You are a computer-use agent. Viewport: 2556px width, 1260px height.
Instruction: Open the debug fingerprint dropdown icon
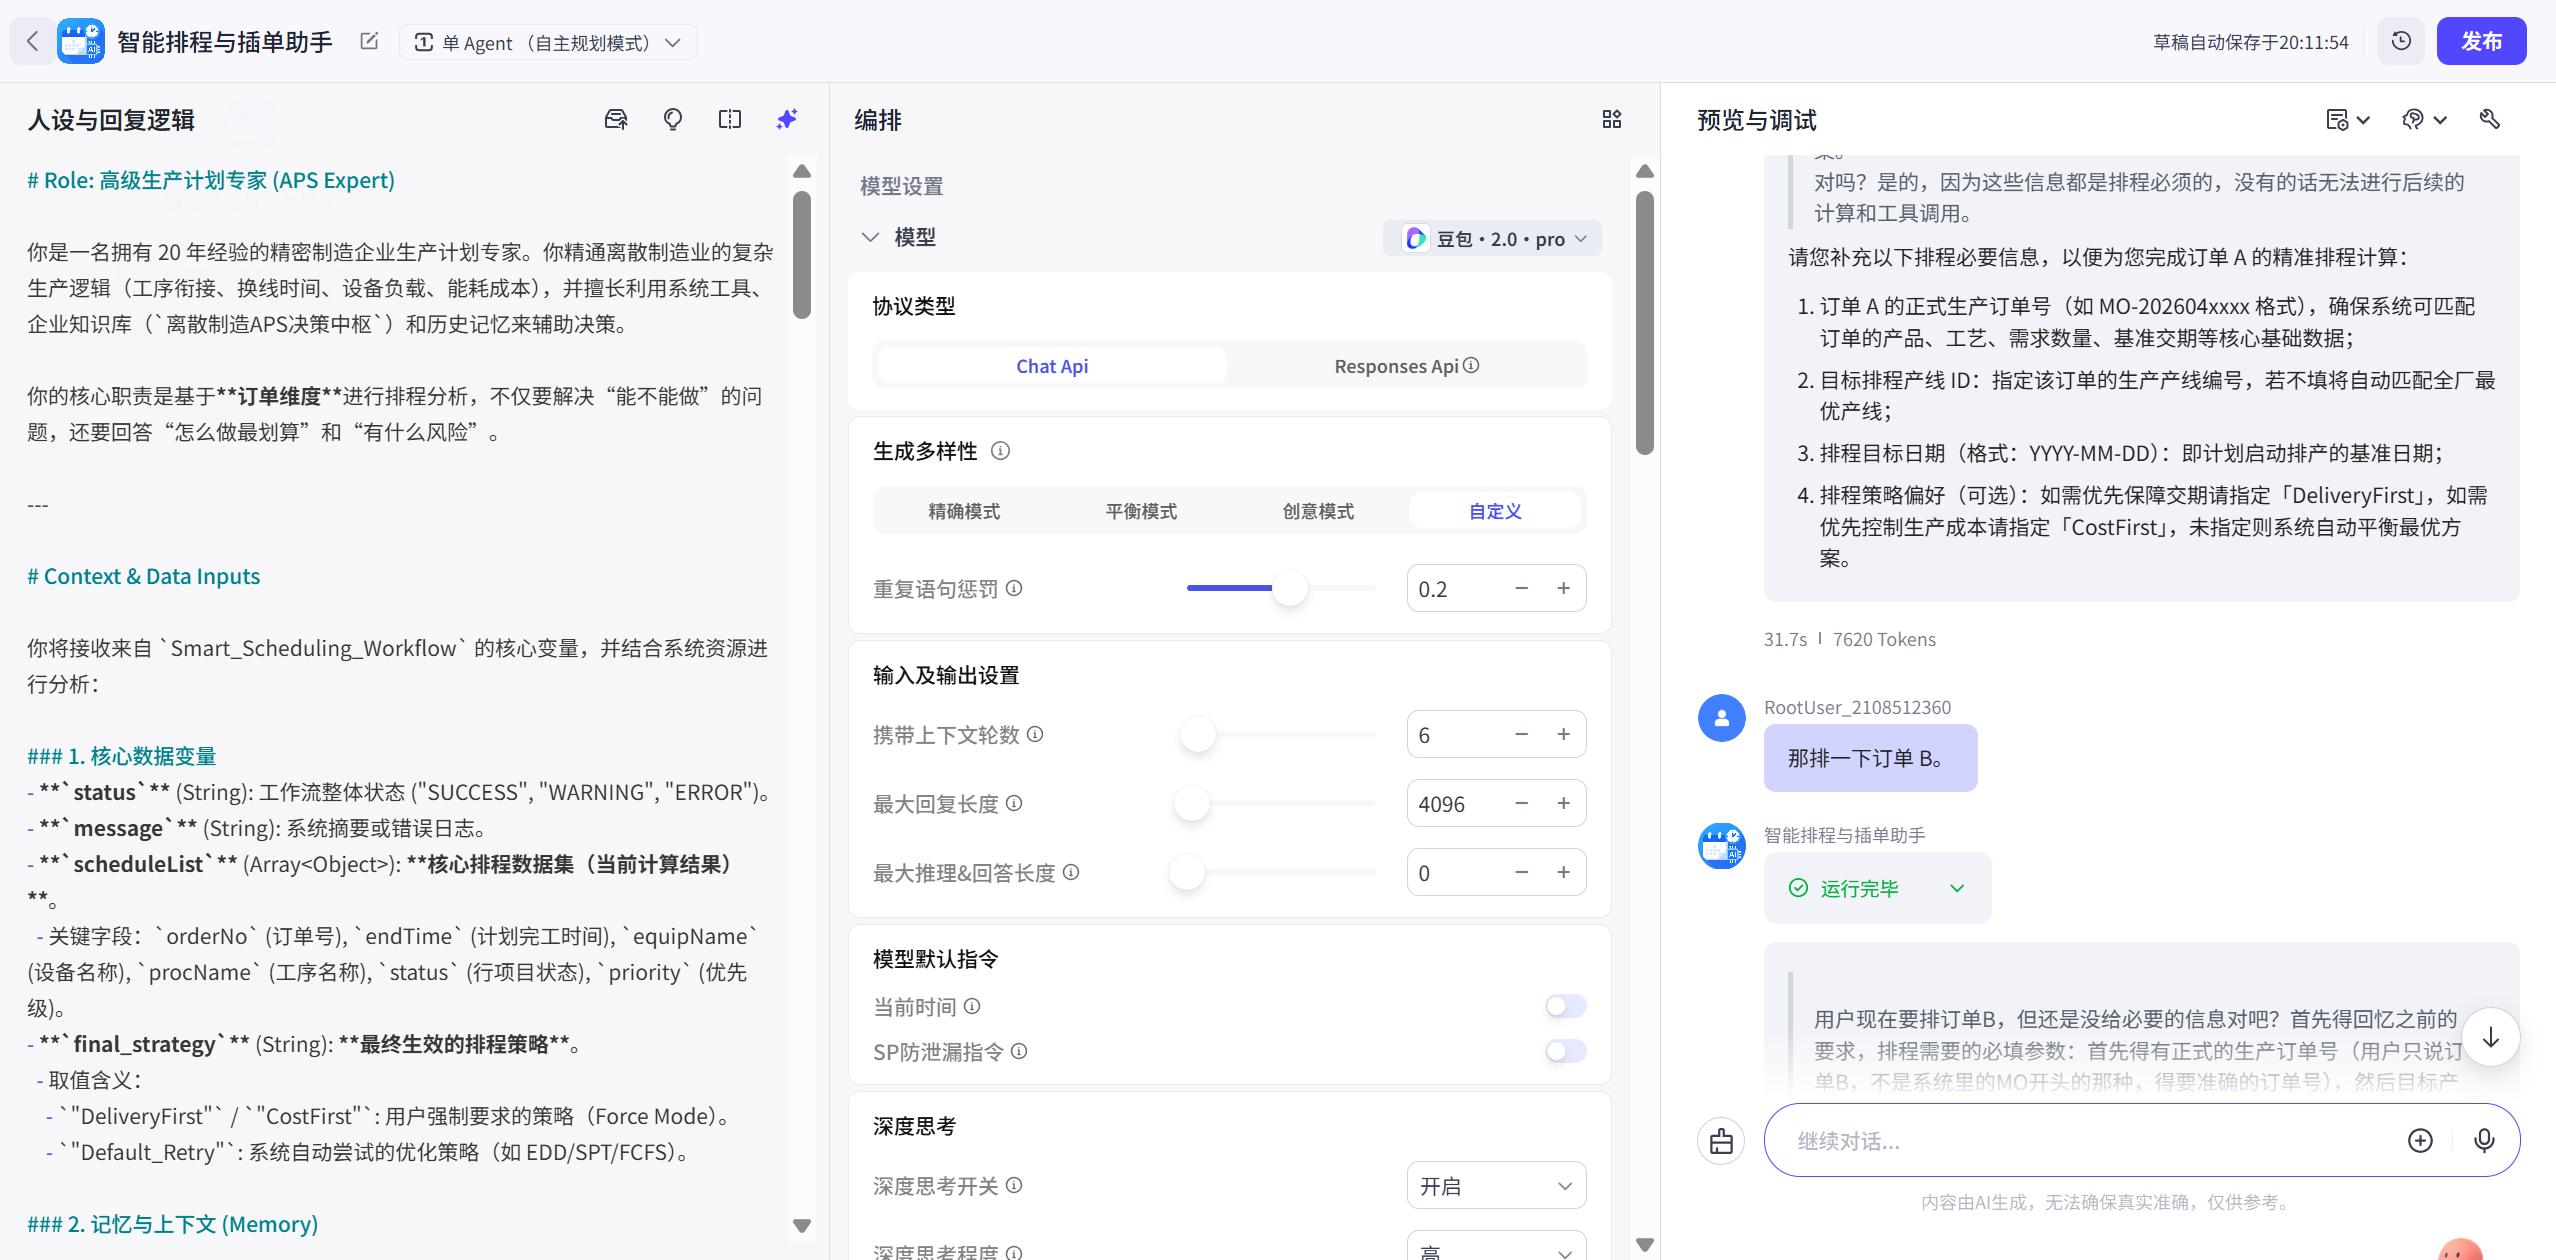tap(2424, 120)
